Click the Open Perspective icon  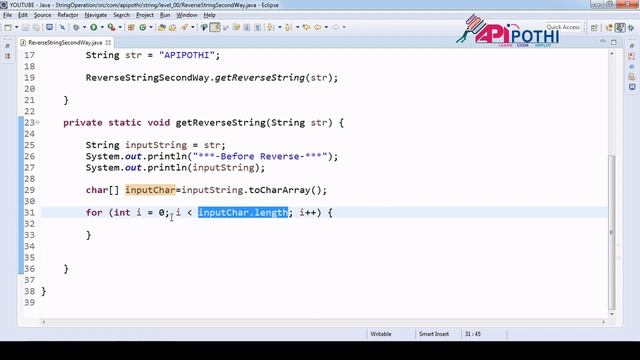(594, 27)
